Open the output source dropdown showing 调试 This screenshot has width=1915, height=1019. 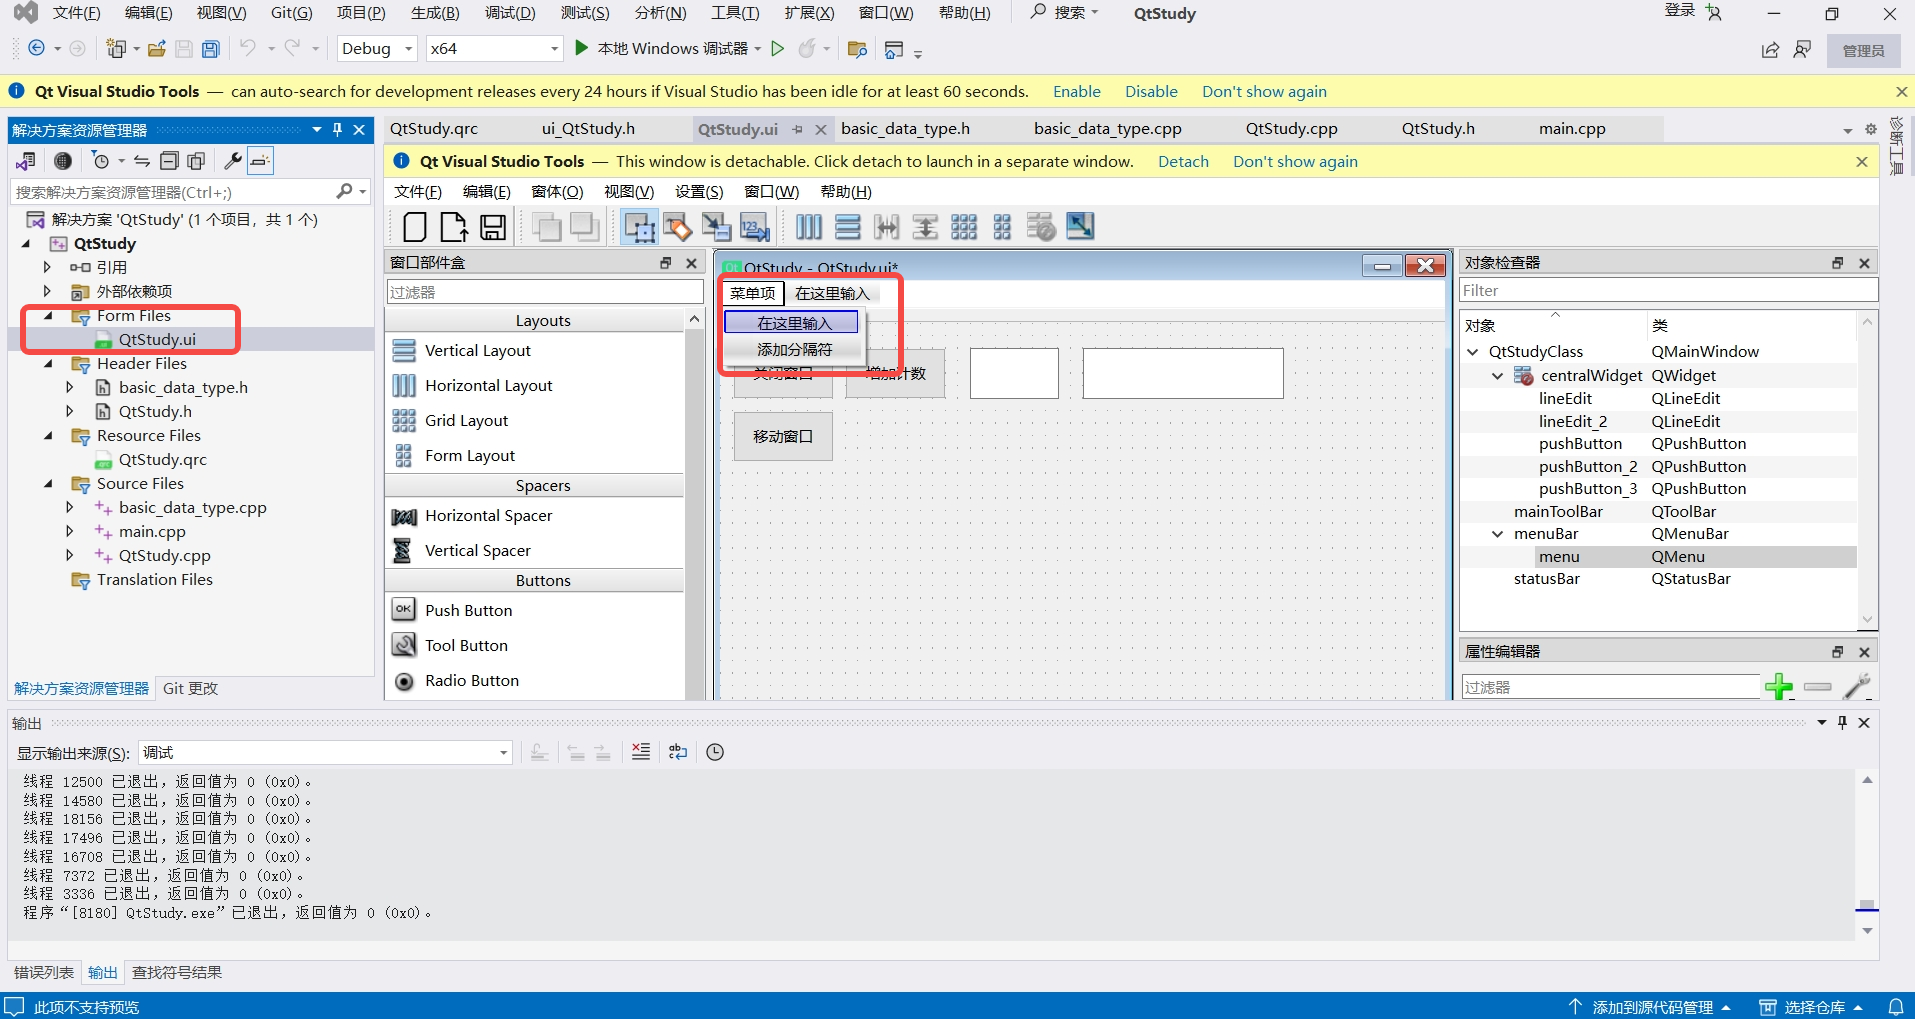[325, 752]
